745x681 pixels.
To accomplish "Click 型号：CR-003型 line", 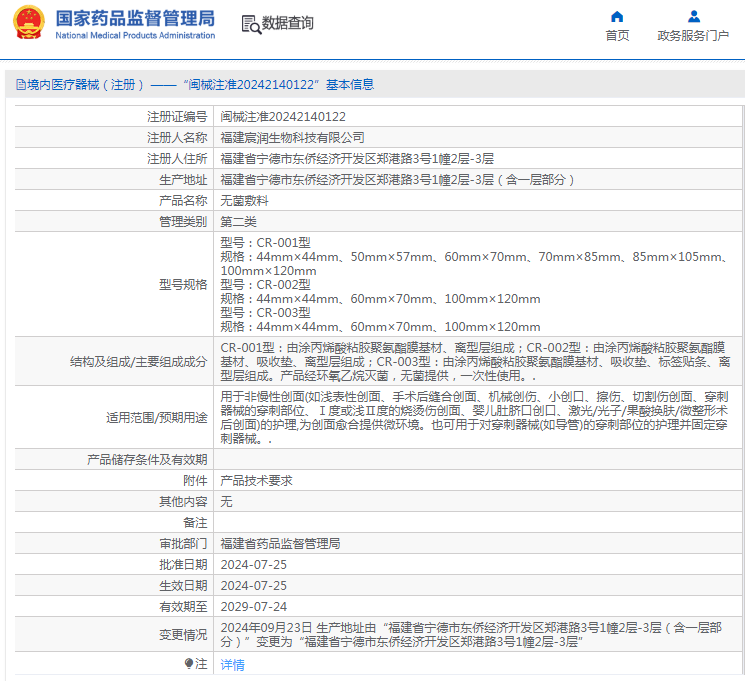I will point(265,313).
